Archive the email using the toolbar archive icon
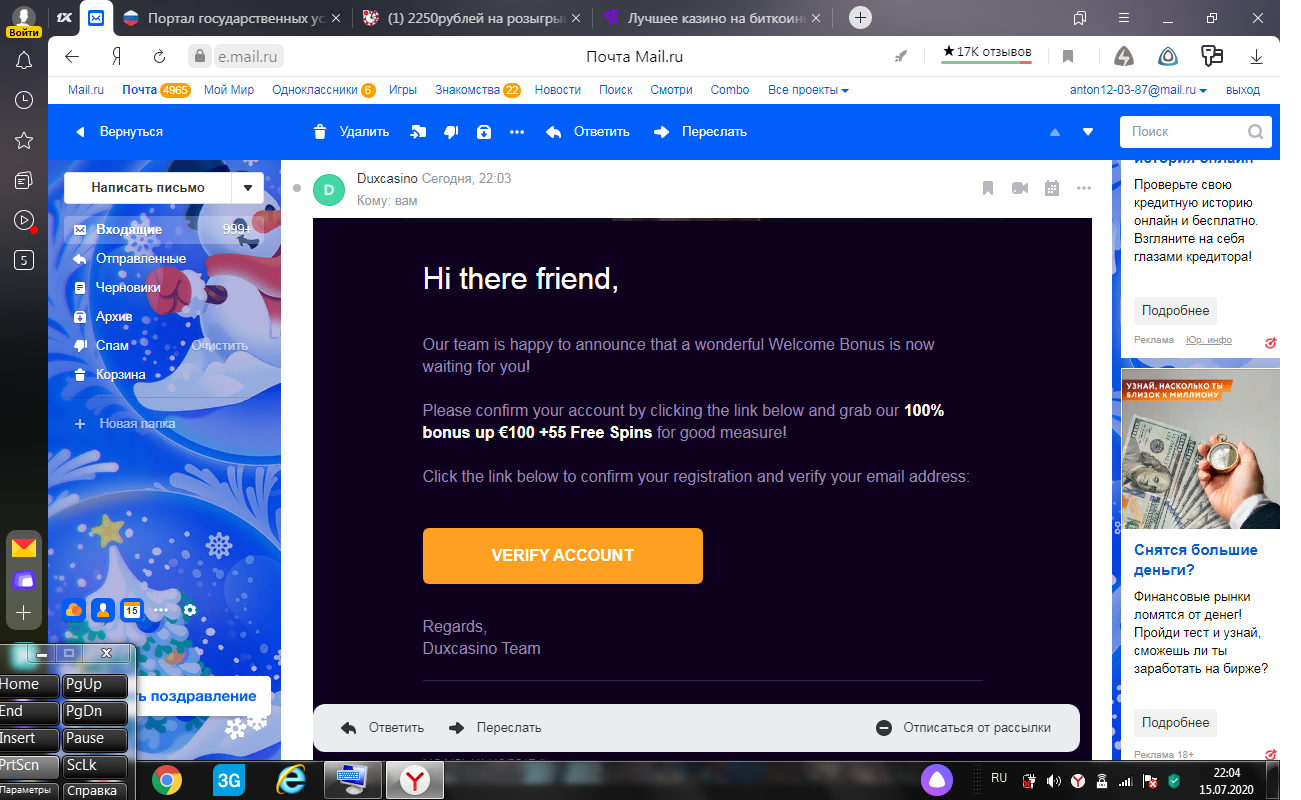Viewport: 1301px width, 800px height. click(x=484, y=132)
